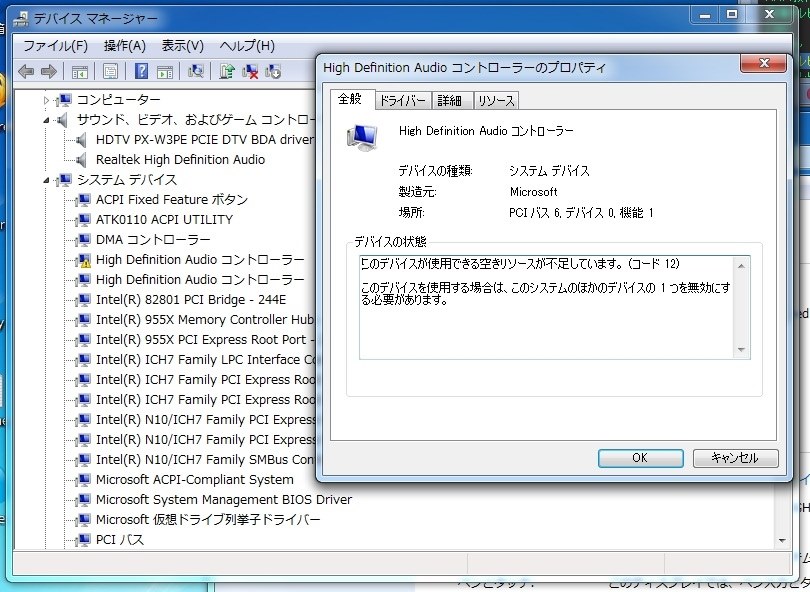Select ATK0110 ACPI UTILITY

coord(164,220)
